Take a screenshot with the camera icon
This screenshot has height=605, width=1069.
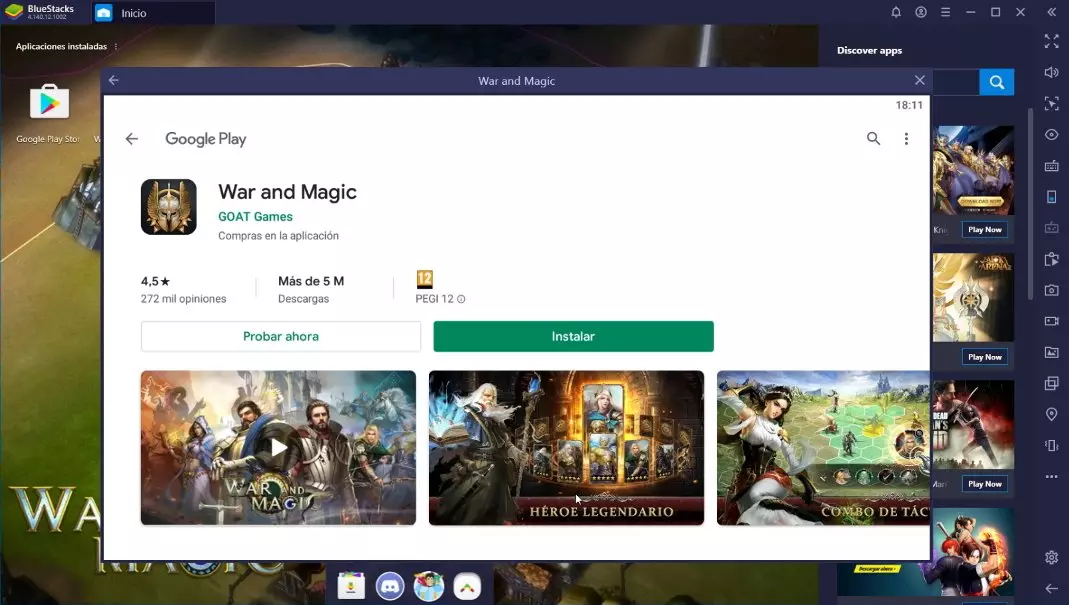pyautogui.click(x=1051, y=290)
